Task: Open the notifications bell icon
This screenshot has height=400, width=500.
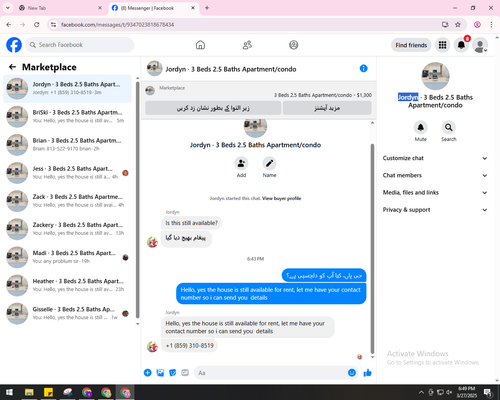Action: (461, 45)
